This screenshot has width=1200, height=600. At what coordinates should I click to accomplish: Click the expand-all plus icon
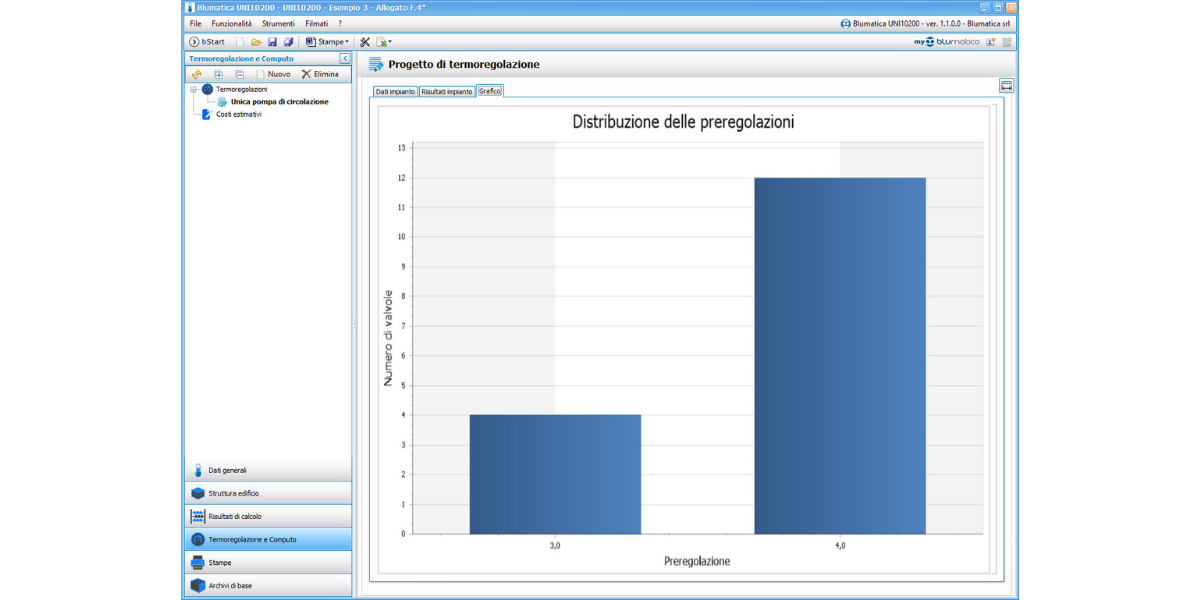[x=218, y=74]
